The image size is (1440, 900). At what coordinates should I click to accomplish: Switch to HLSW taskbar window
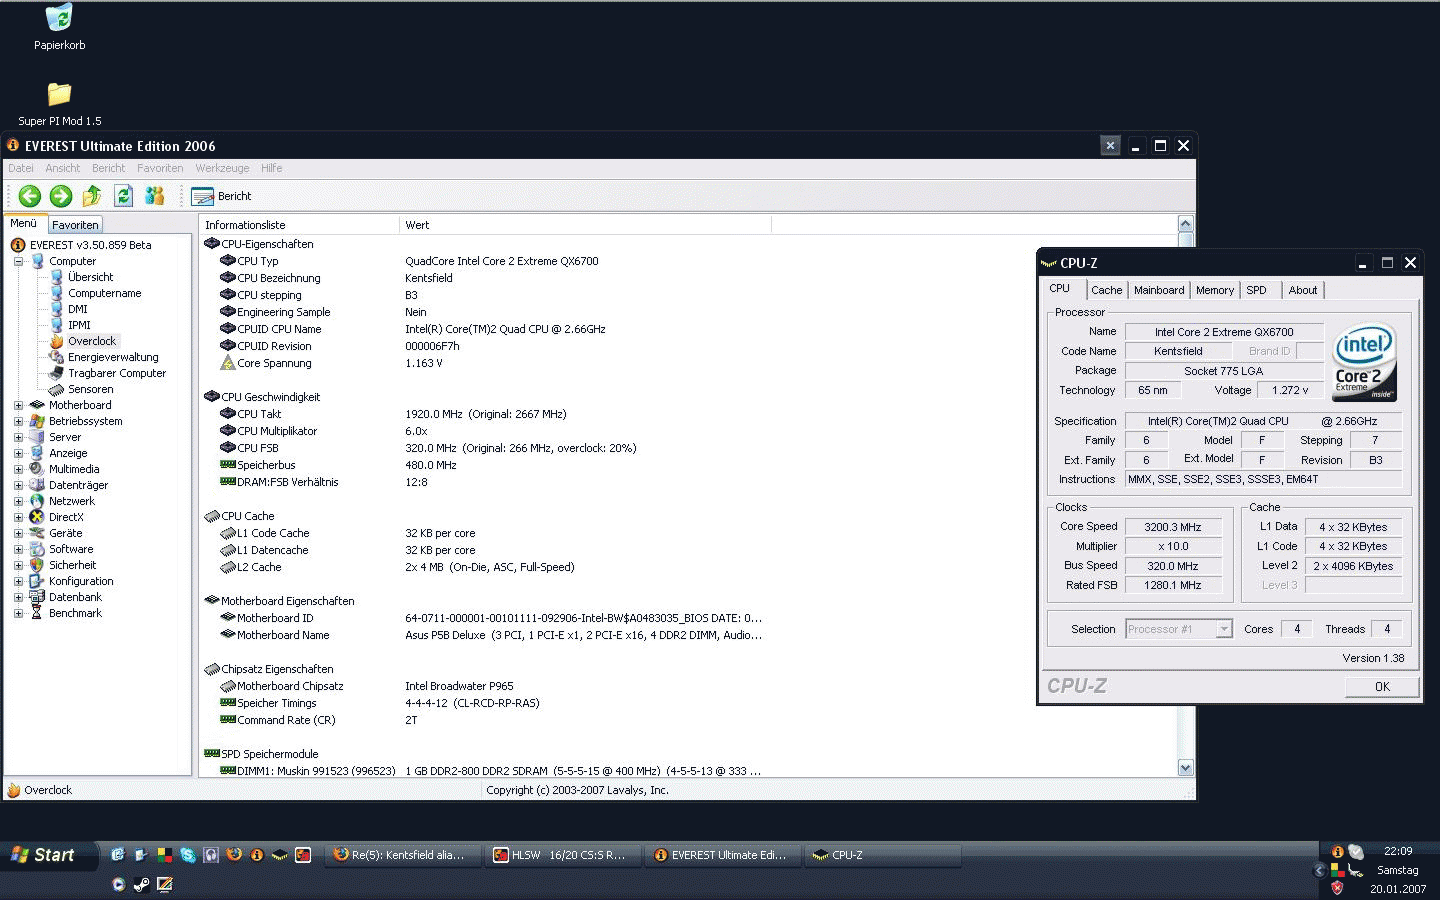click(563, 855)
